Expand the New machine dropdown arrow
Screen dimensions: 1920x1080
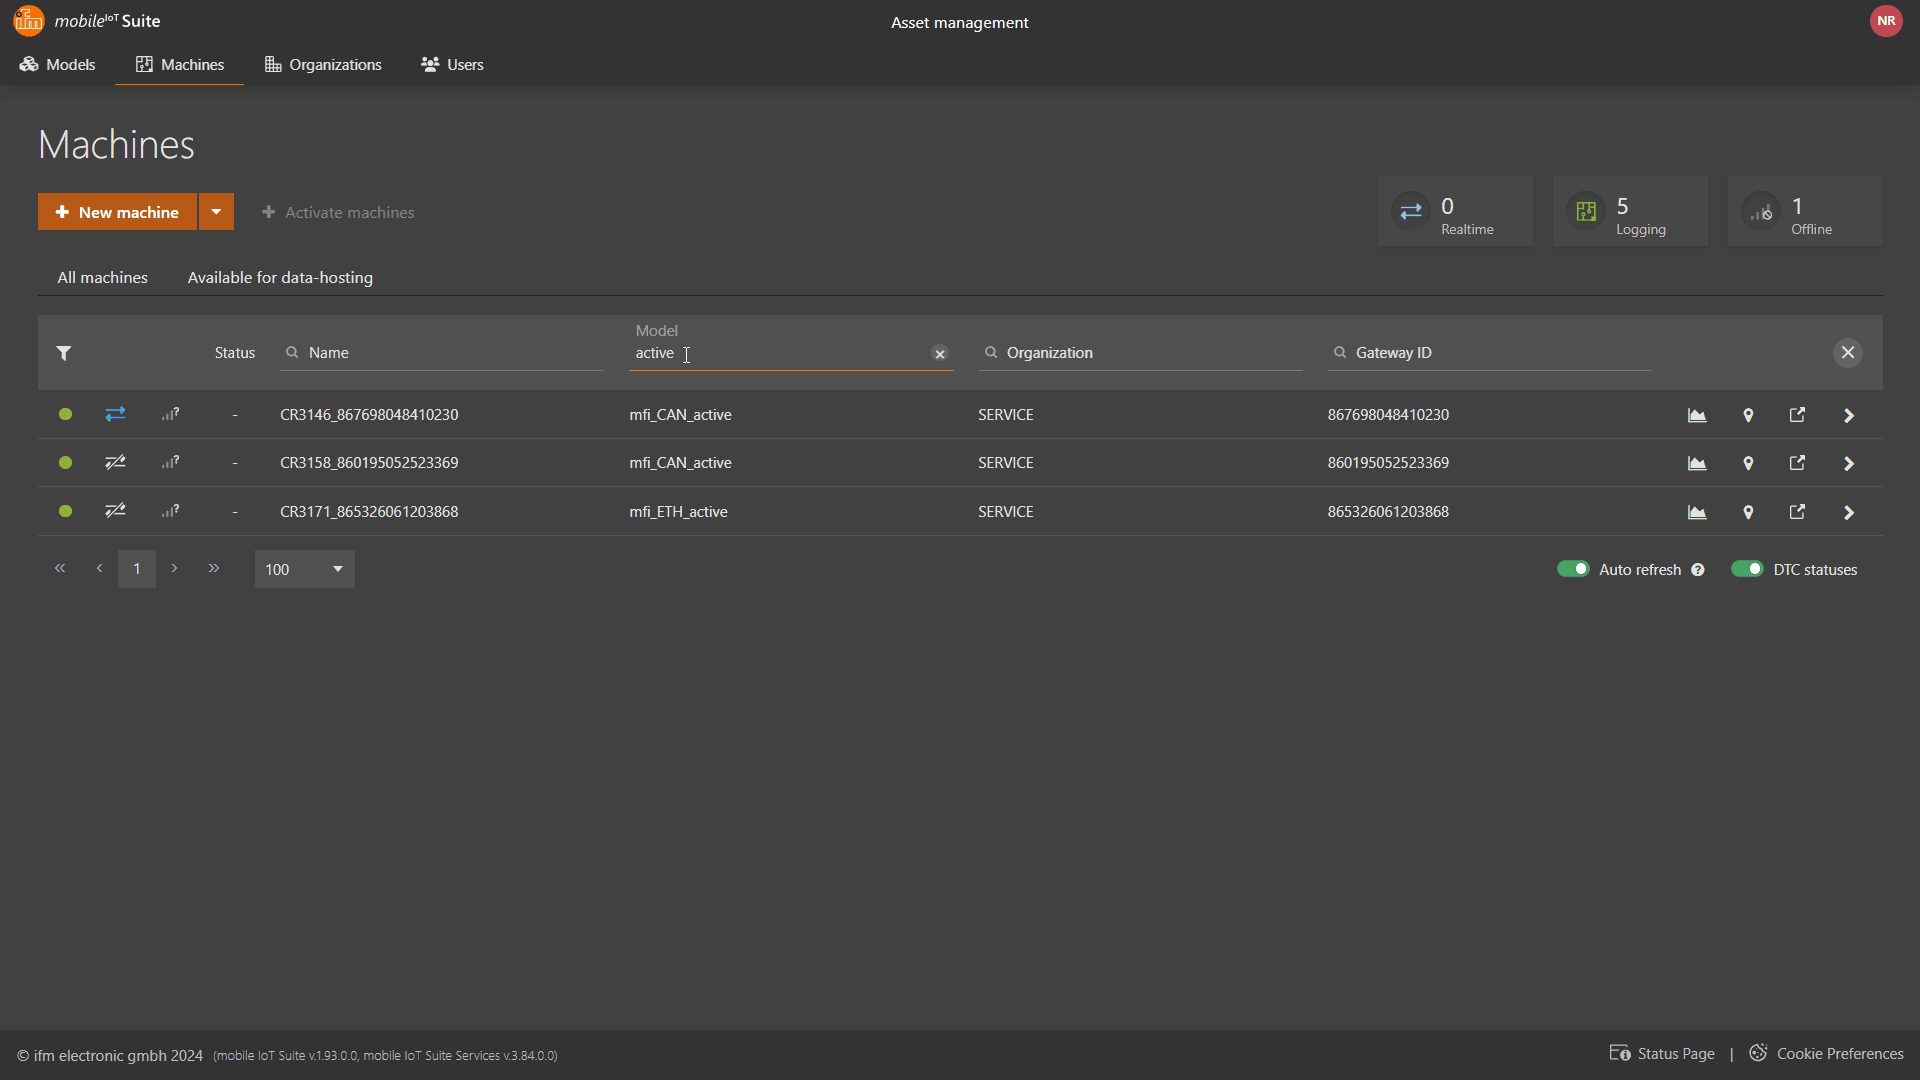(216, 212)
